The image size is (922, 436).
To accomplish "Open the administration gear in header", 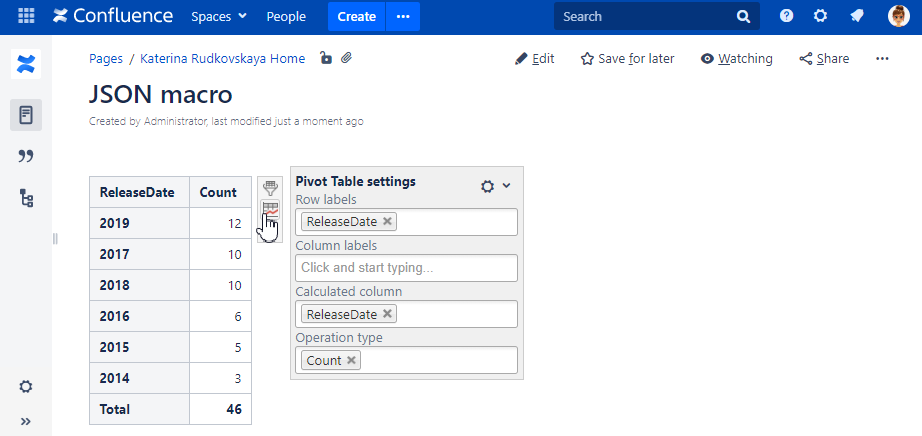I will coord(820,16).
